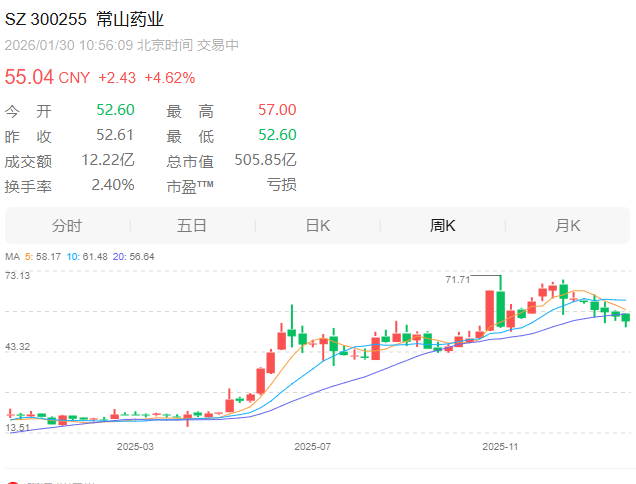Image resolution: width=636 pixels, height=484 pixels.
Task: Click the 昨收 value 52.61
Action: coord(115,135)
